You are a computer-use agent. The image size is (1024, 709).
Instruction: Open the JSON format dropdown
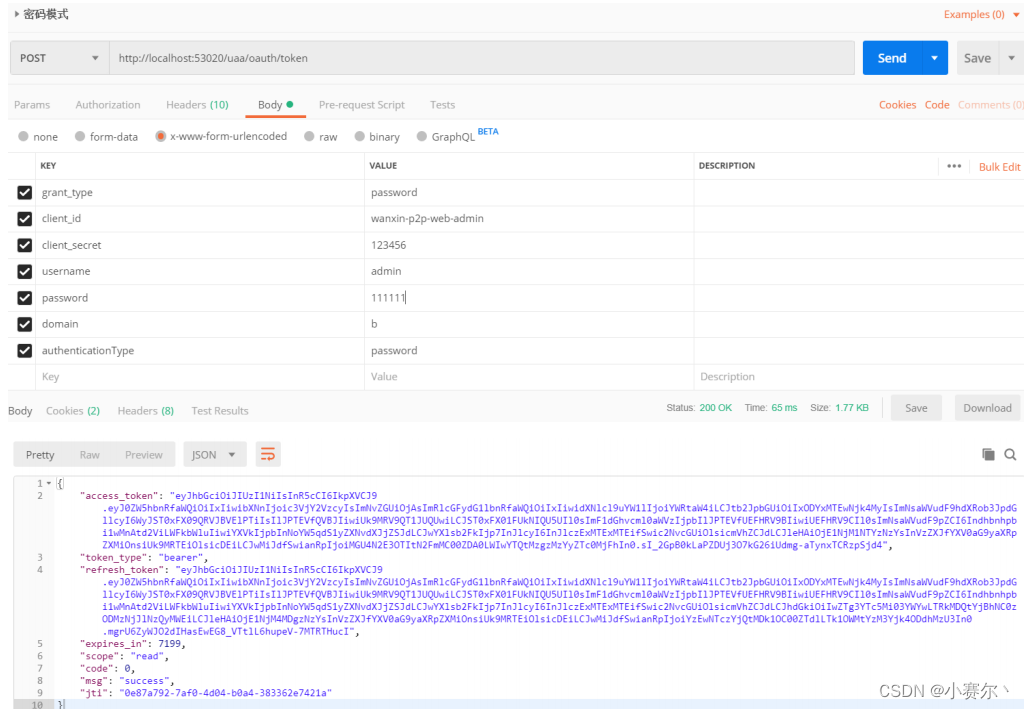pos(215,454)
